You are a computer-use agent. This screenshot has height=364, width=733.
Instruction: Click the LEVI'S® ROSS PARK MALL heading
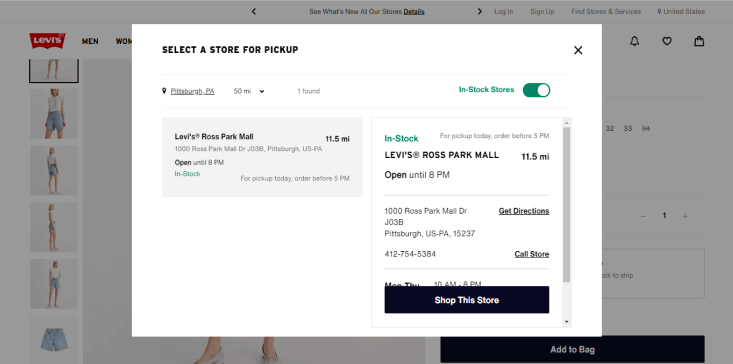(442, 155)
